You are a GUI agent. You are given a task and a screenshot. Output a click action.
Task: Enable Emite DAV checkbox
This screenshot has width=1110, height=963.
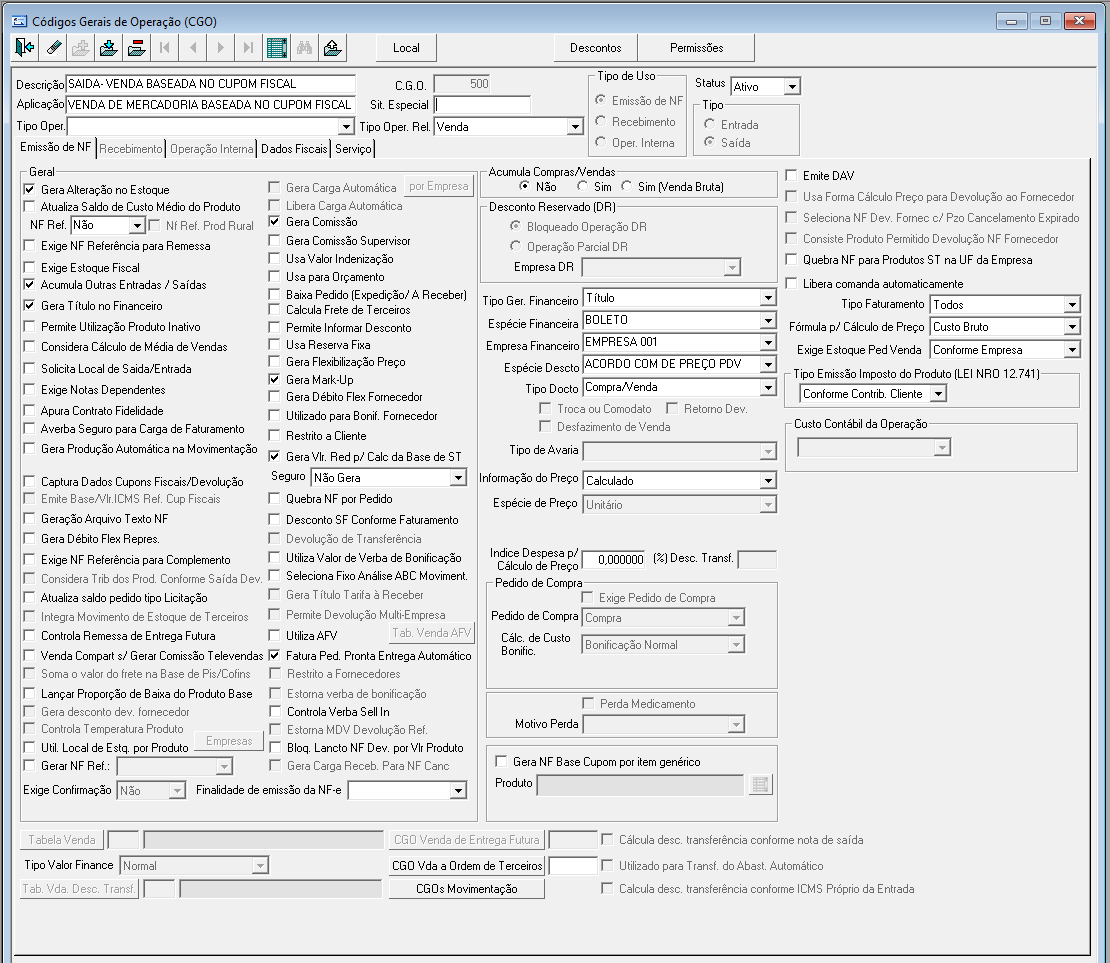(791, 176)
